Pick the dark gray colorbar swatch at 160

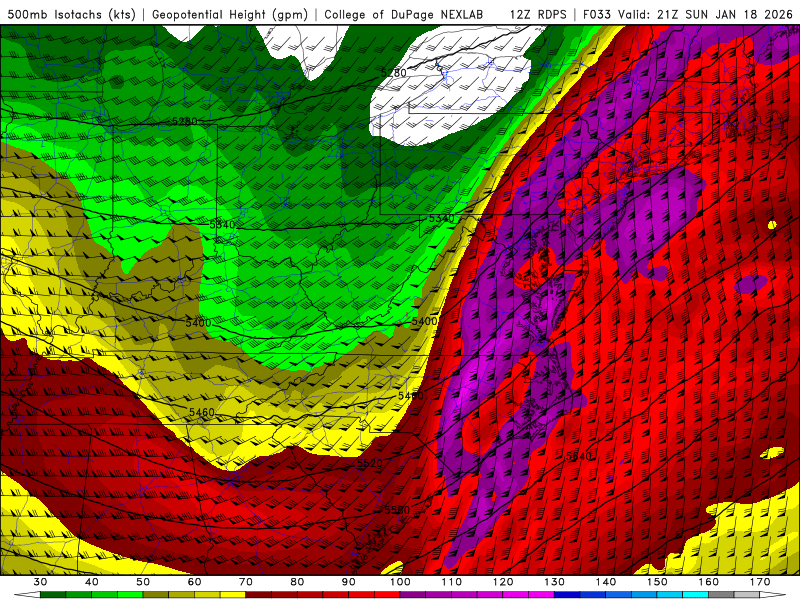721,594
